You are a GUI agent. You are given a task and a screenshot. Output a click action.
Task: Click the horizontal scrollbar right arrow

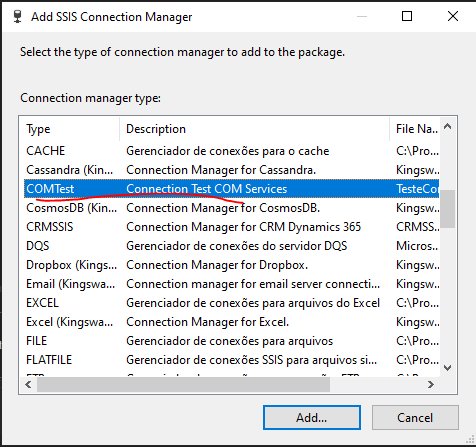click(x=431, y=385)
